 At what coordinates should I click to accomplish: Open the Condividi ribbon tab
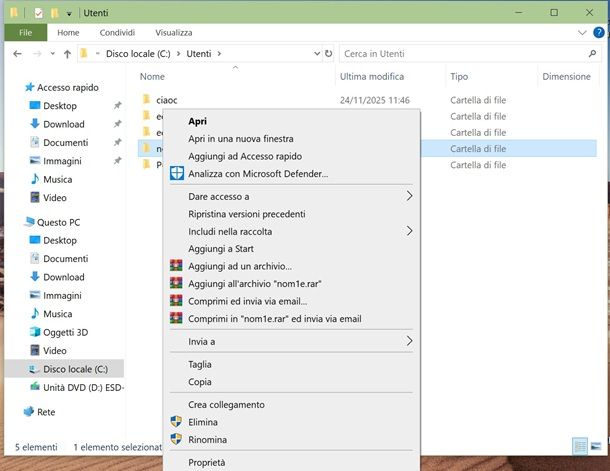click(117, 33)
